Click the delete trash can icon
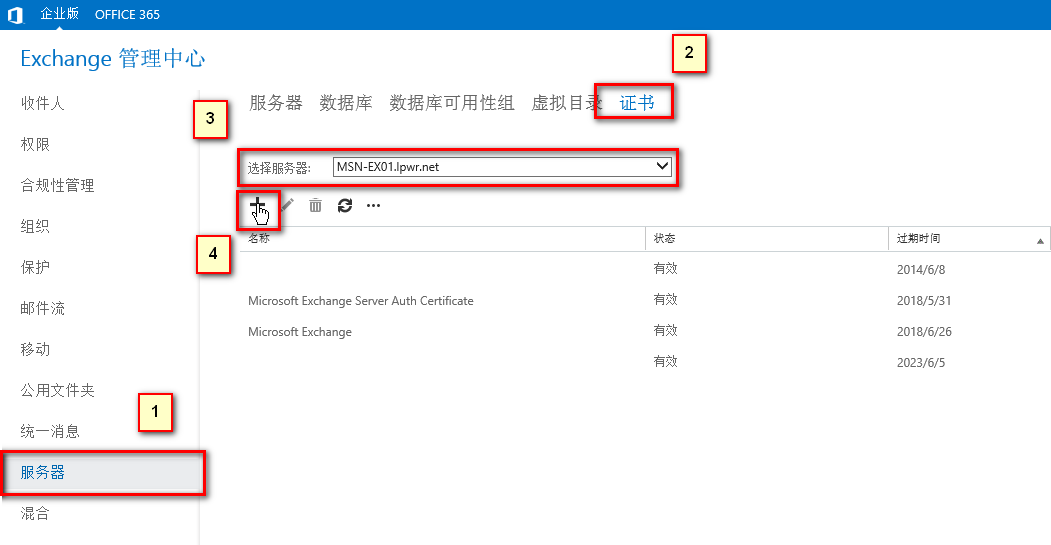This screenshot has height=545, width=1051. click(x=316, y=205)
